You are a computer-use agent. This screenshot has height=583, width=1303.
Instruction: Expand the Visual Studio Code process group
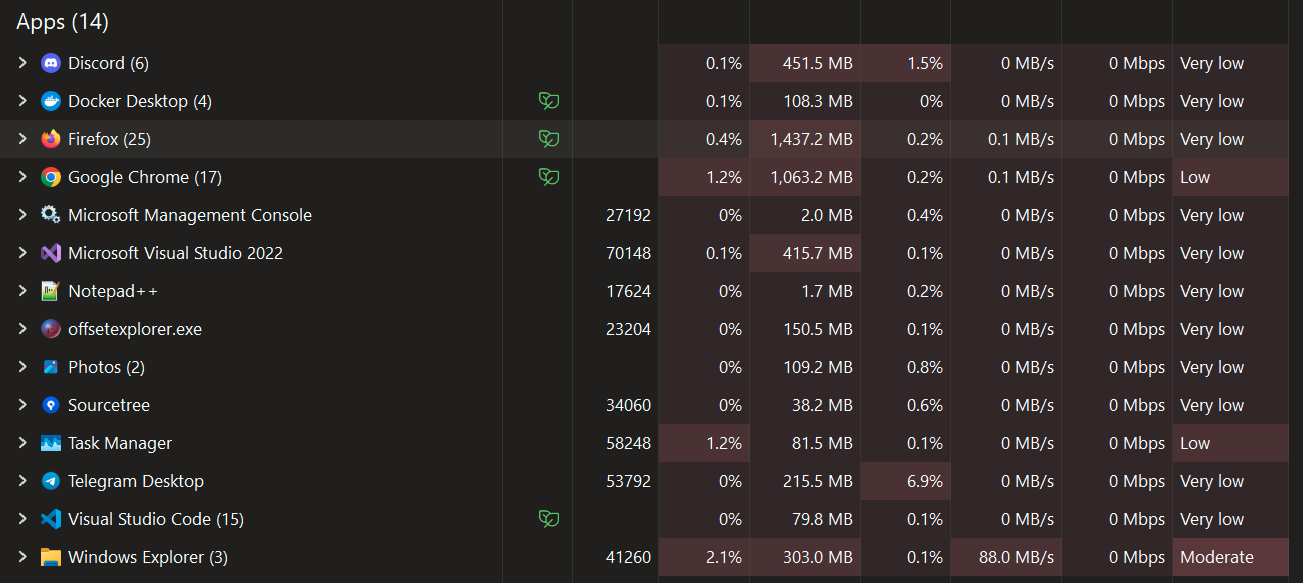click(22, 519)
